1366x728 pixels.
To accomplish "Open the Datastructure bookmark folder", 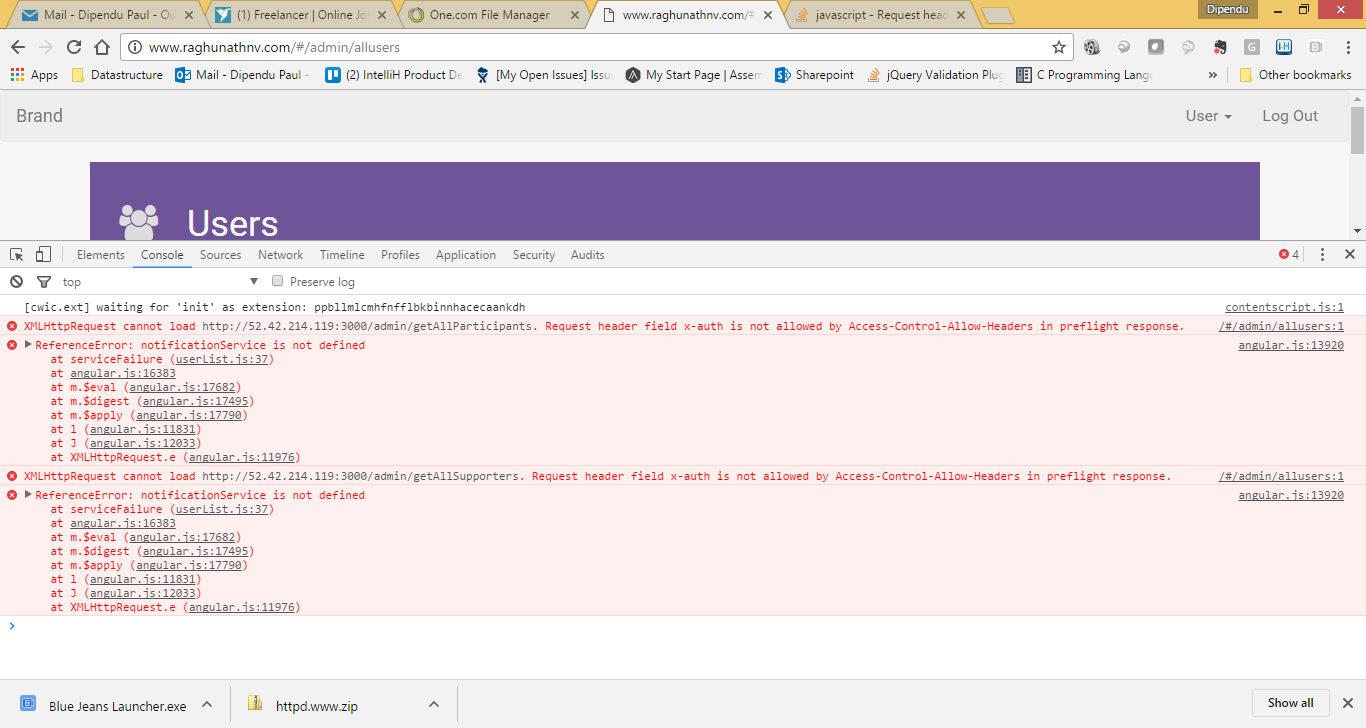I will 116,75.
